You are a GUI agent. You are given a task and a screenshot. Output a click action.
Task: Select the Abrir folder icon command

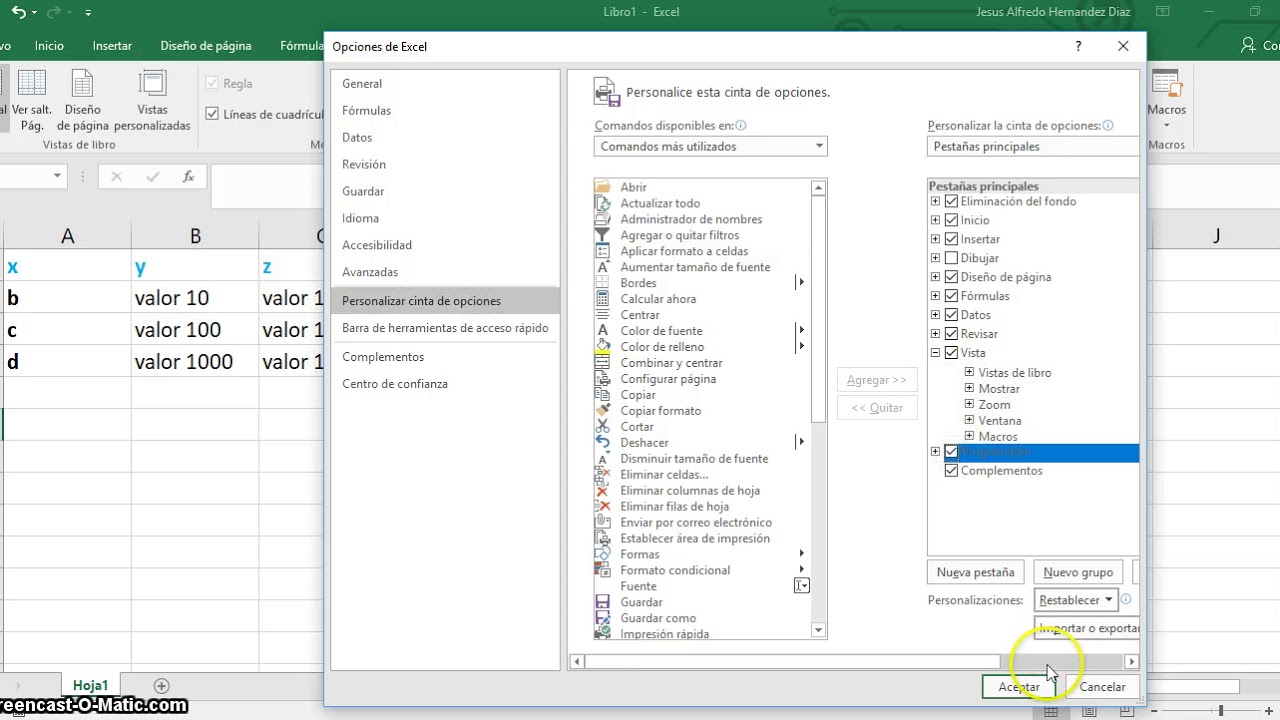click(602, 187)
